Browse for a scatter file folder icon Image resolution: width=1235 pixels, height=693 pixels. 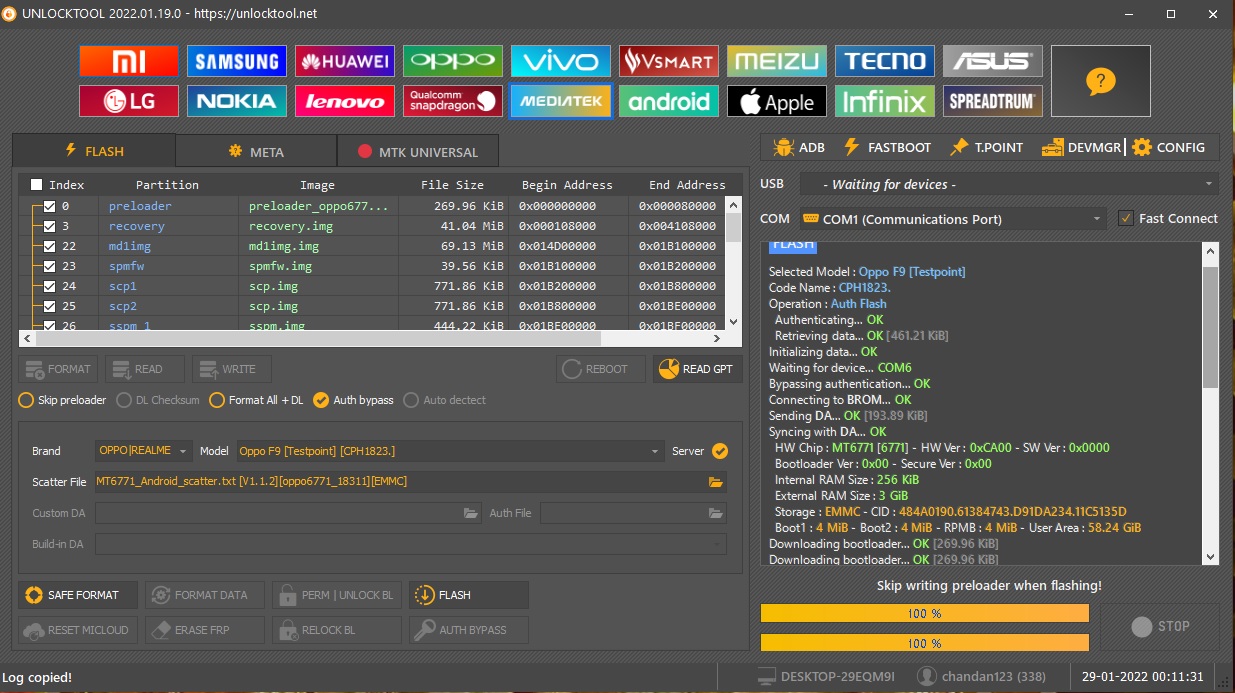pos(715,482)
